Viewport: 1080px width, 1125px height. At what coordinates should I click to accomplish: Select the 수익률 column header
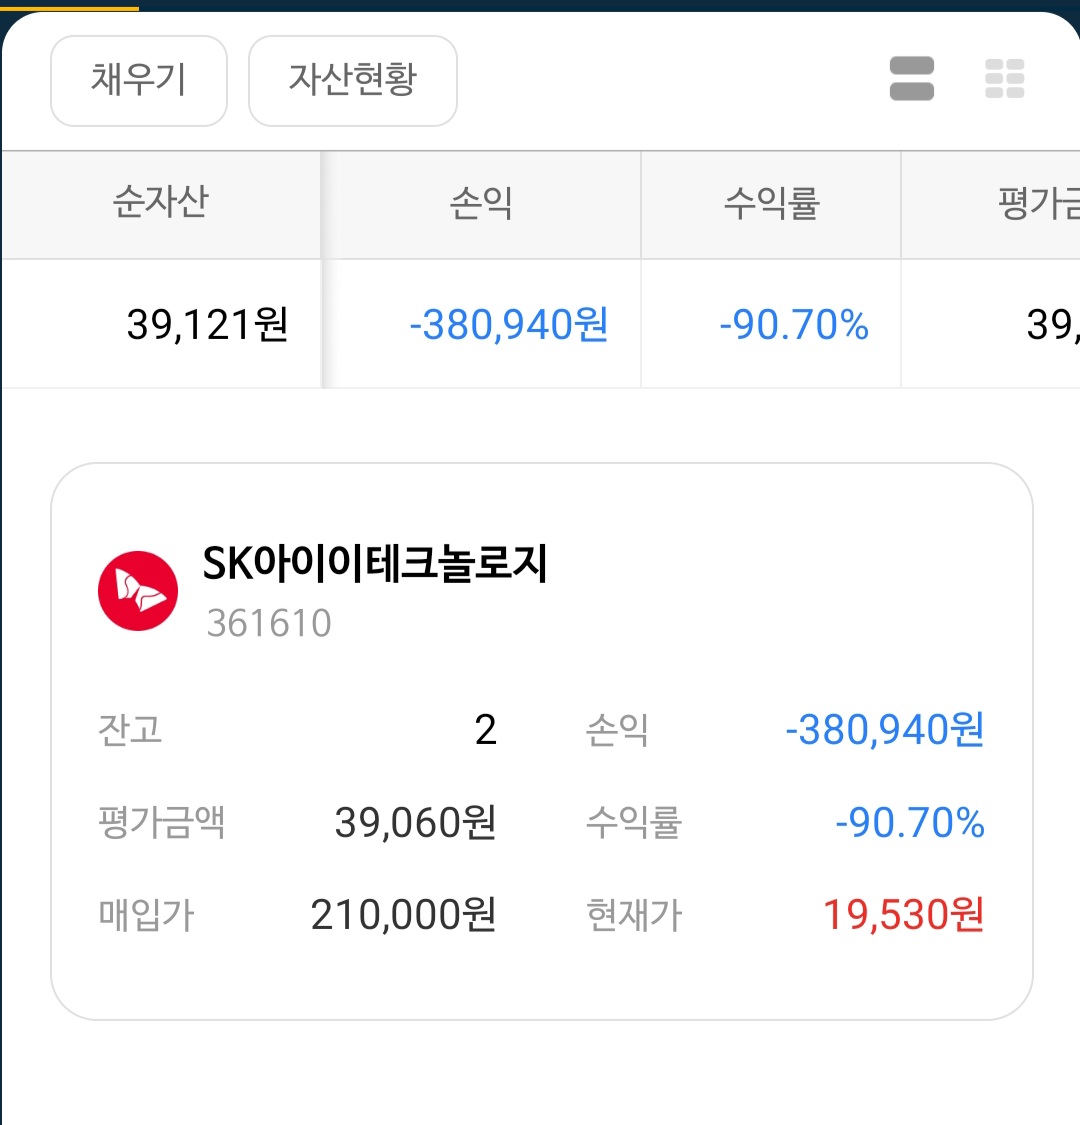(771, 204)
